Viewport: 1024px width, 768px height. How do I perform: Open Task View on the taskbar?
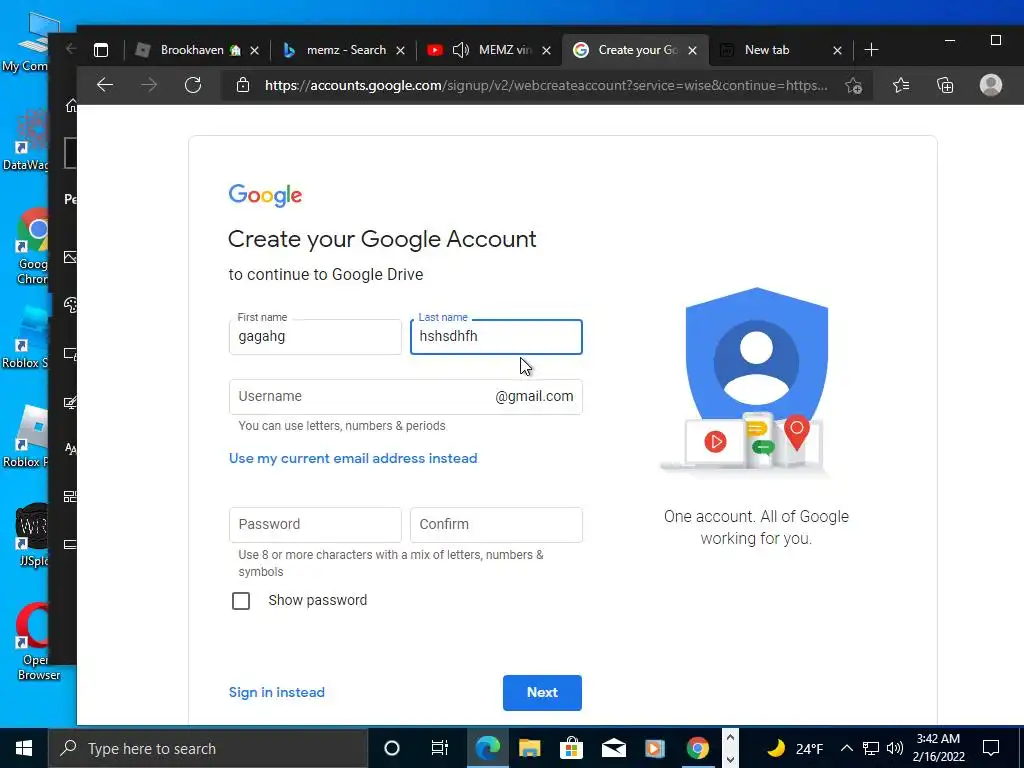tap(440, 748)
